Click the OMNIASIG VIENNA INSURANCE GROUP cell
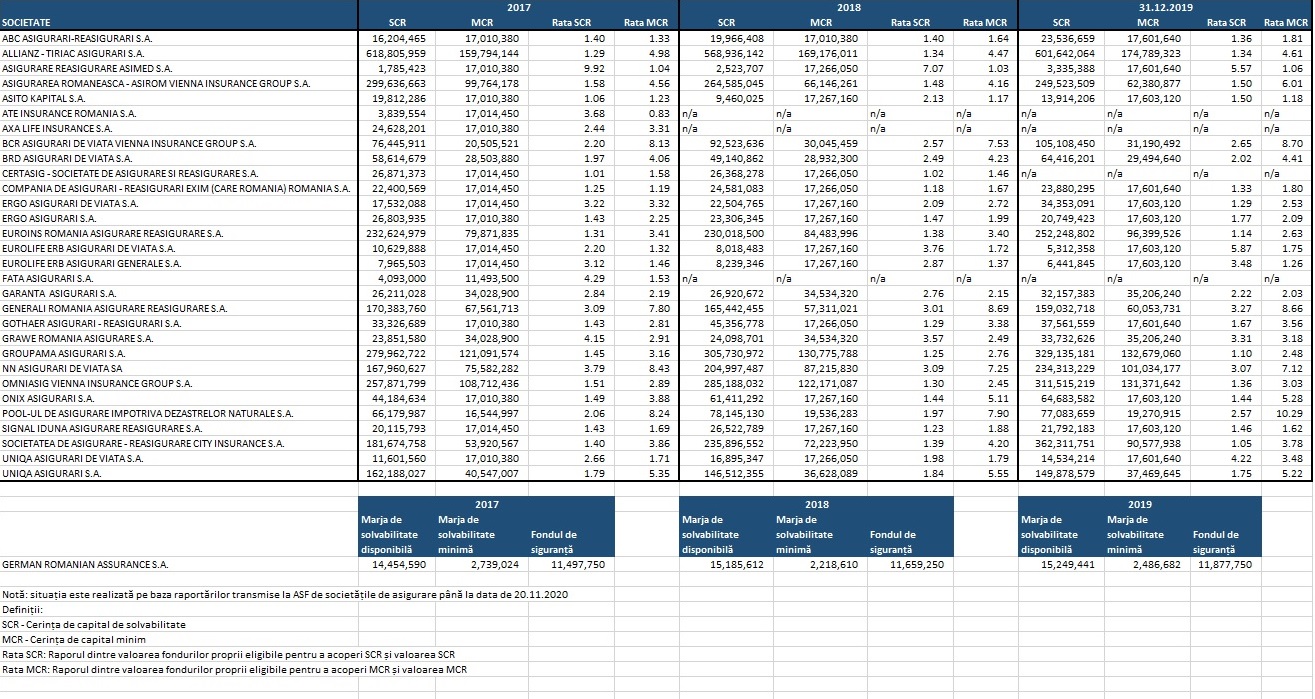This screenshot has width=1315, height=699. point(98,383)
